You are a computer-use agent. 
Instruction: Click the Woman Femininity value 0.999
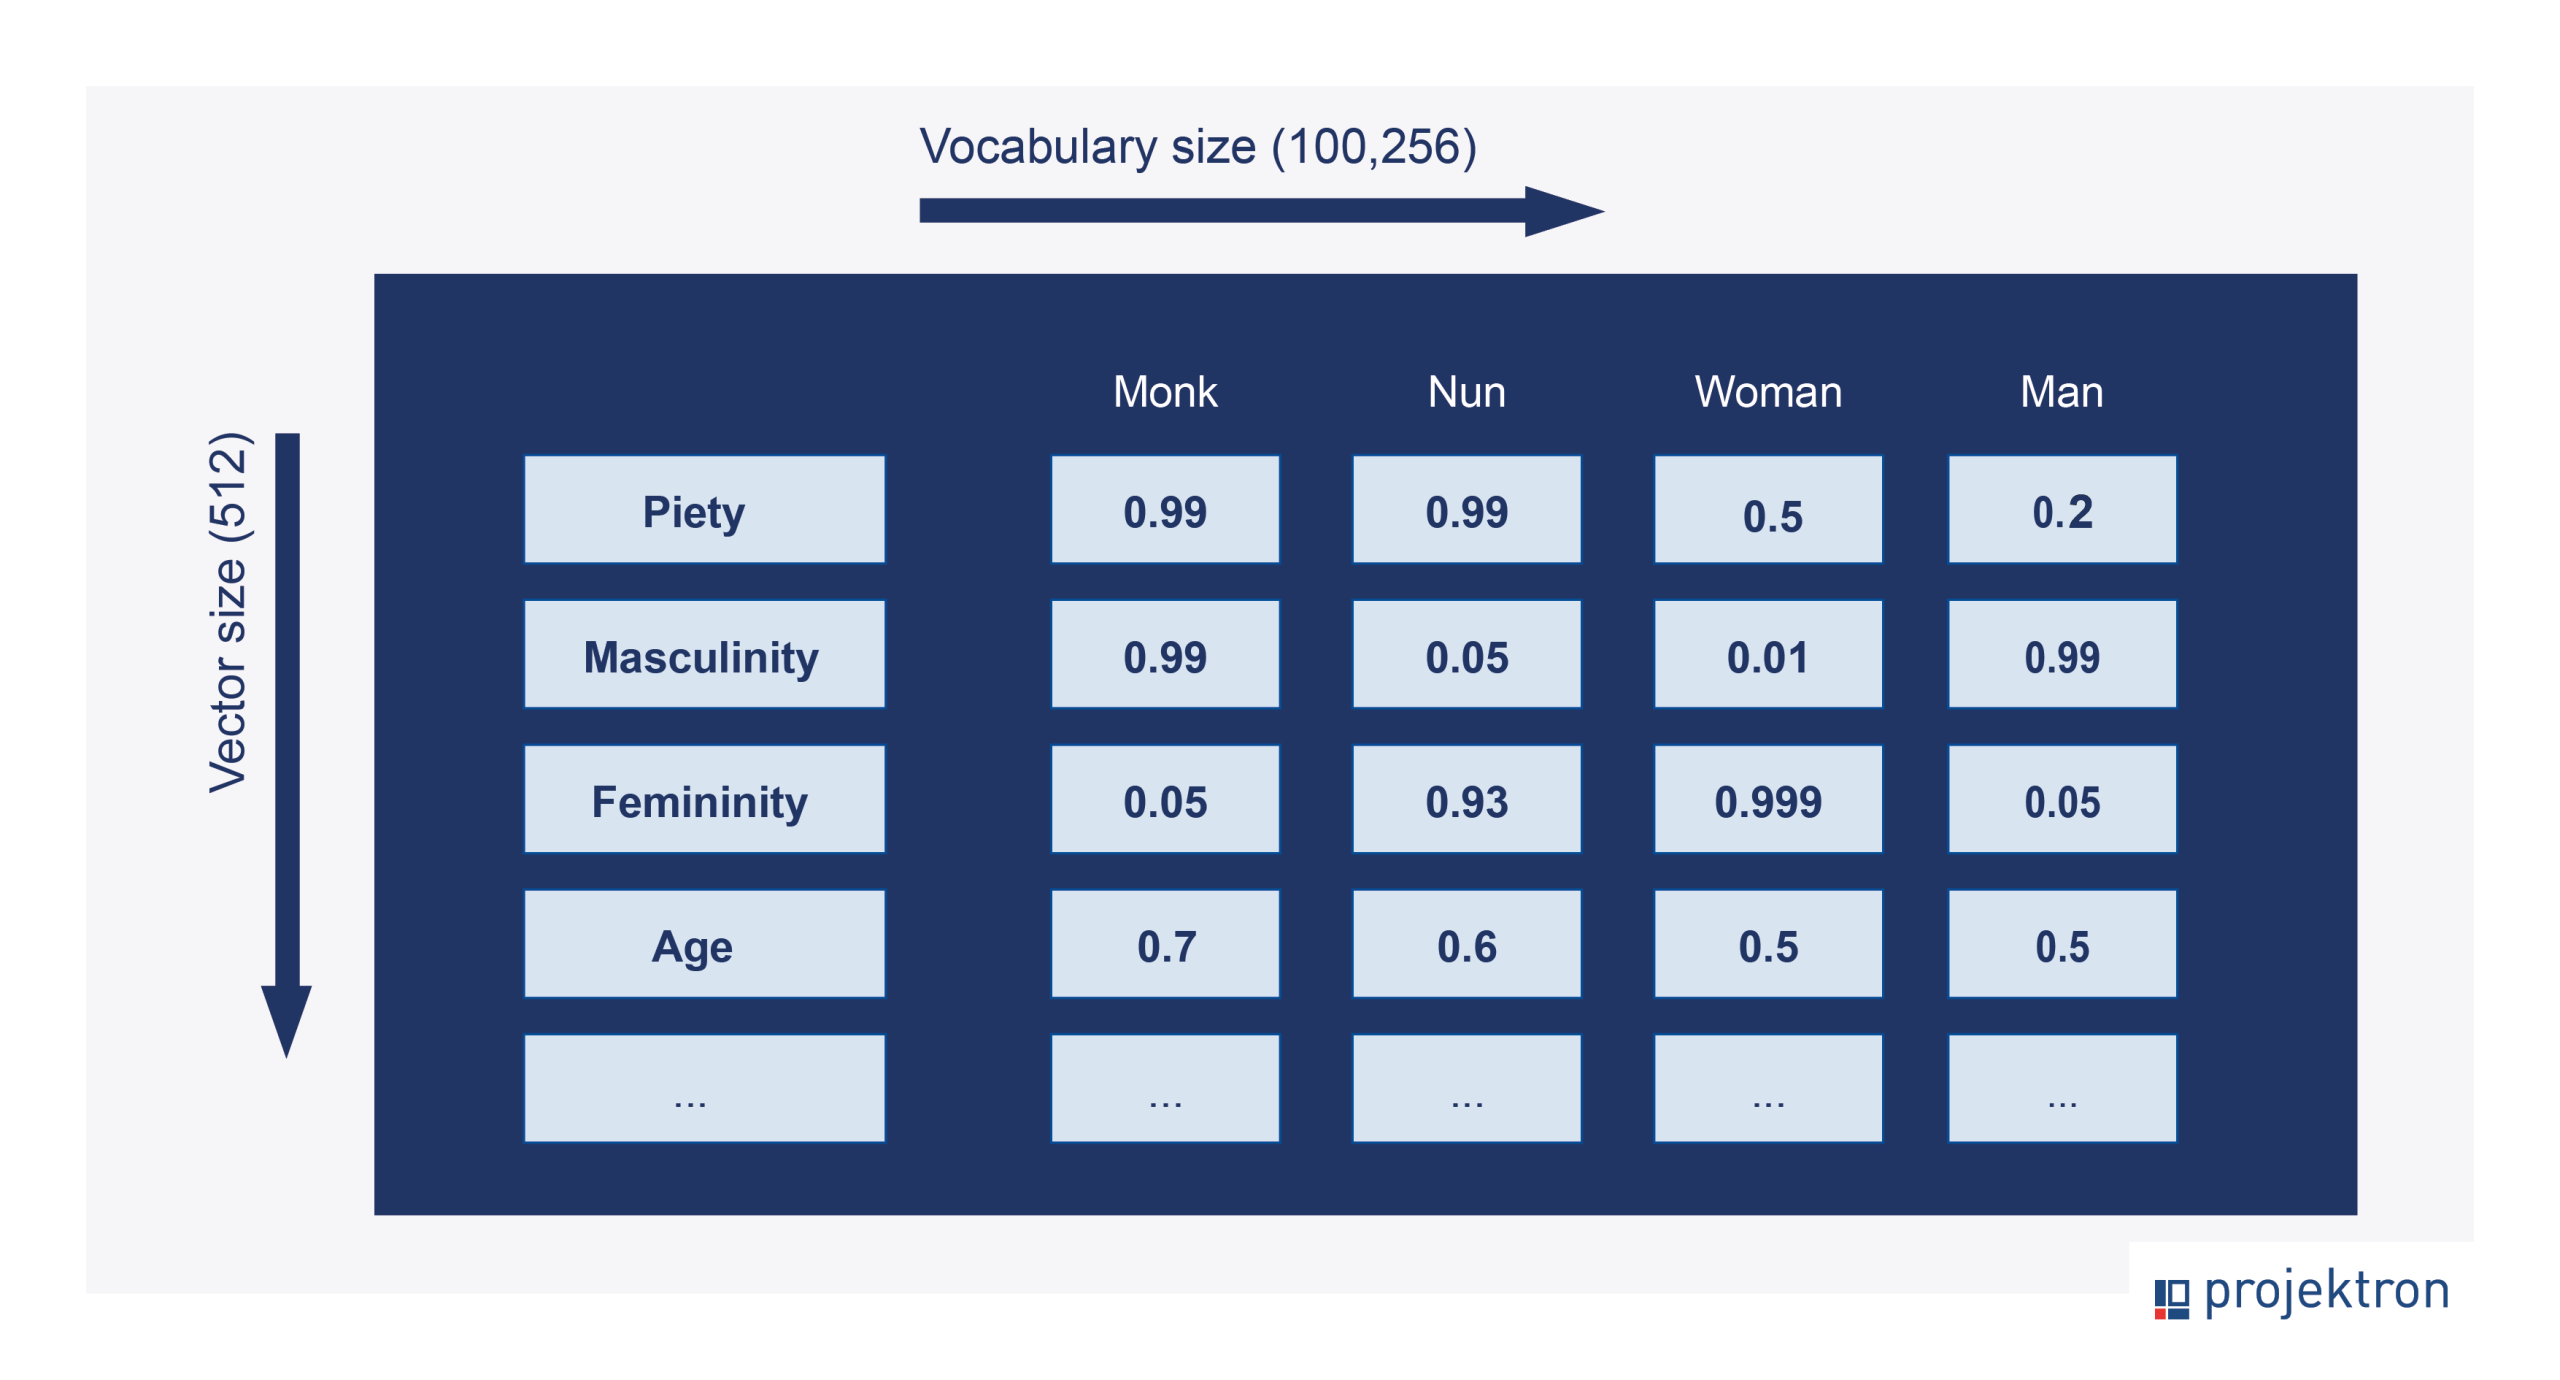[x=1767, y=800]
